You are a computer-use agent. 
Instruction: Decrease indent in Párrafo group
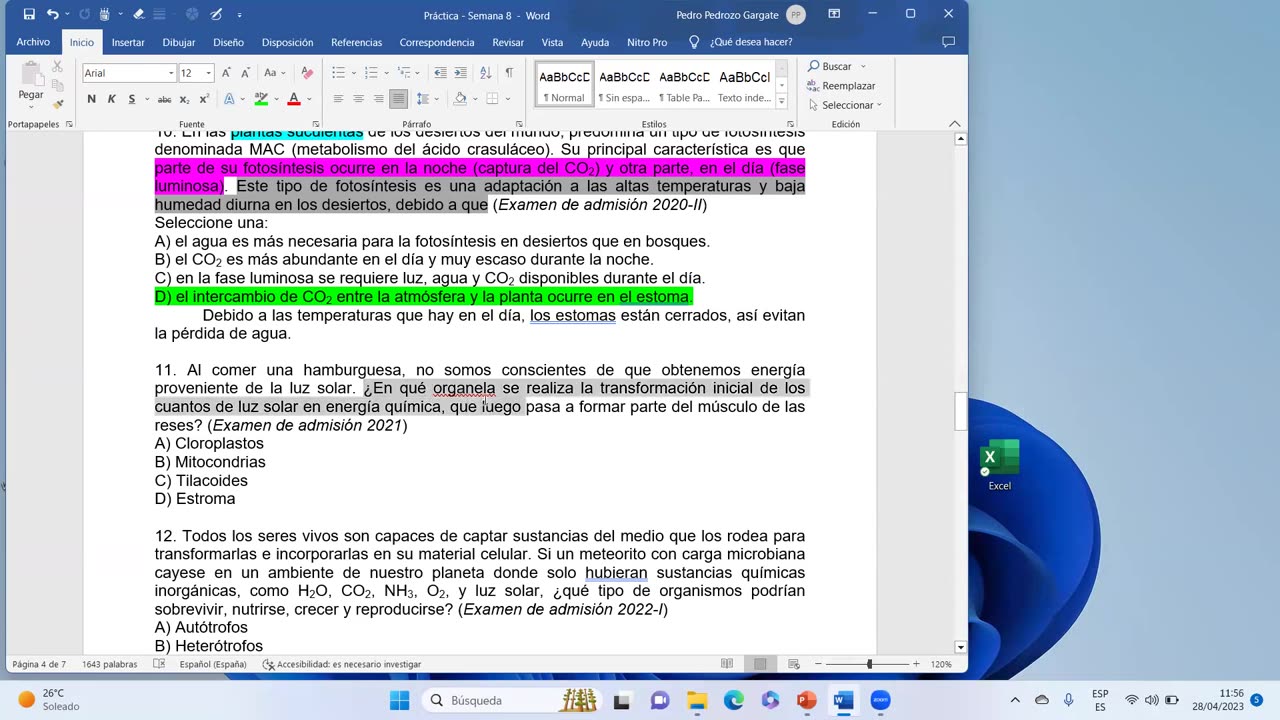click(441, 73)
